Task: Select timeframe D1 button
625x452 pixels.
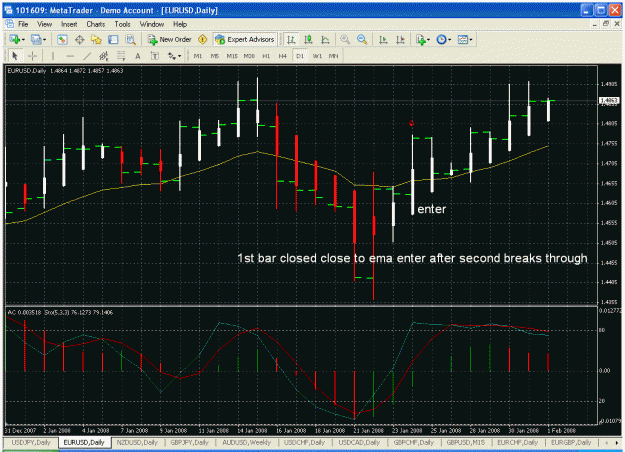Action: [x=300, y=56]
